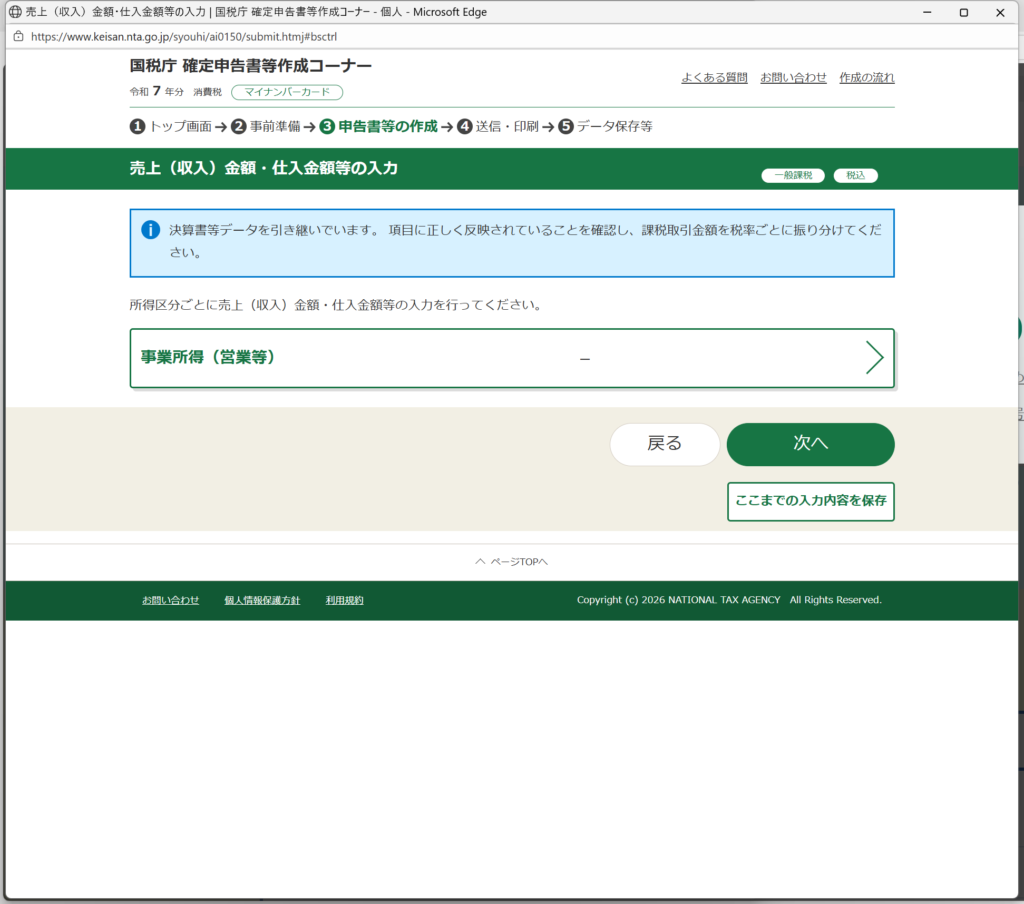
Task: Click the lock icon in the address bar
Action: click(x=17, y=35)
